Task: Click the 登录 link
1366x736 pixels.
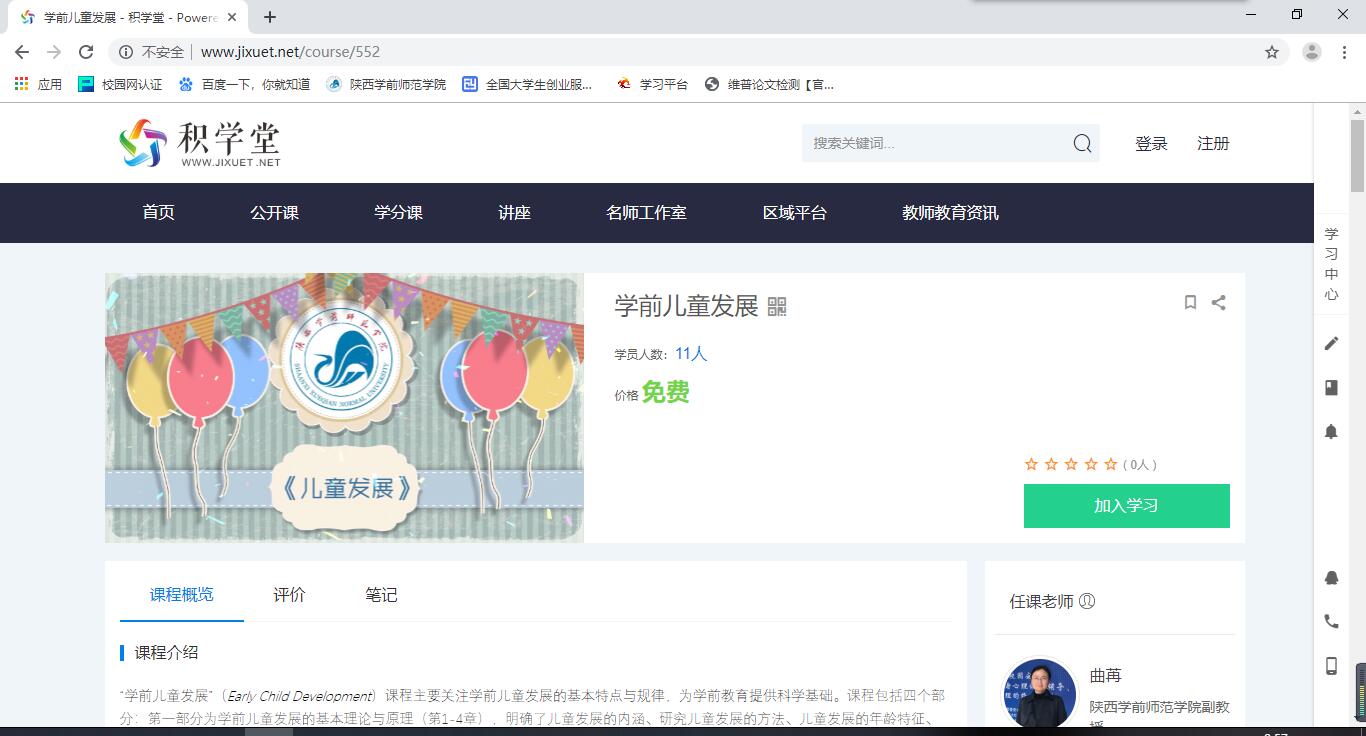Action: coord(1151,144)
